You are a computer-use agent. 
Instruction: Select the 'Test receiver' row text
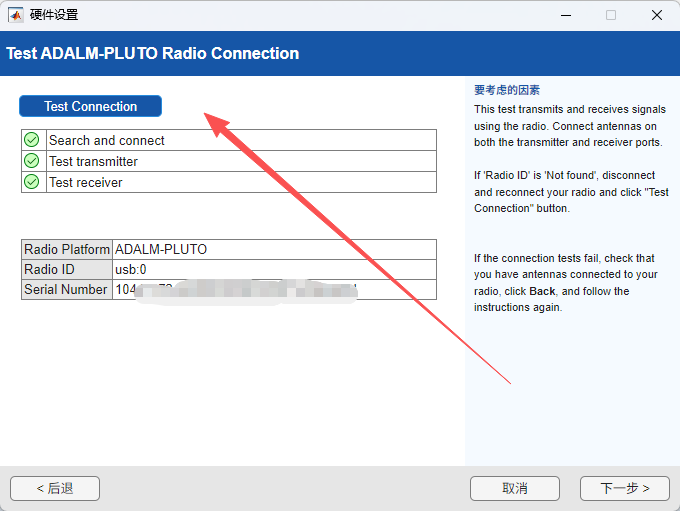pos(85,182)
